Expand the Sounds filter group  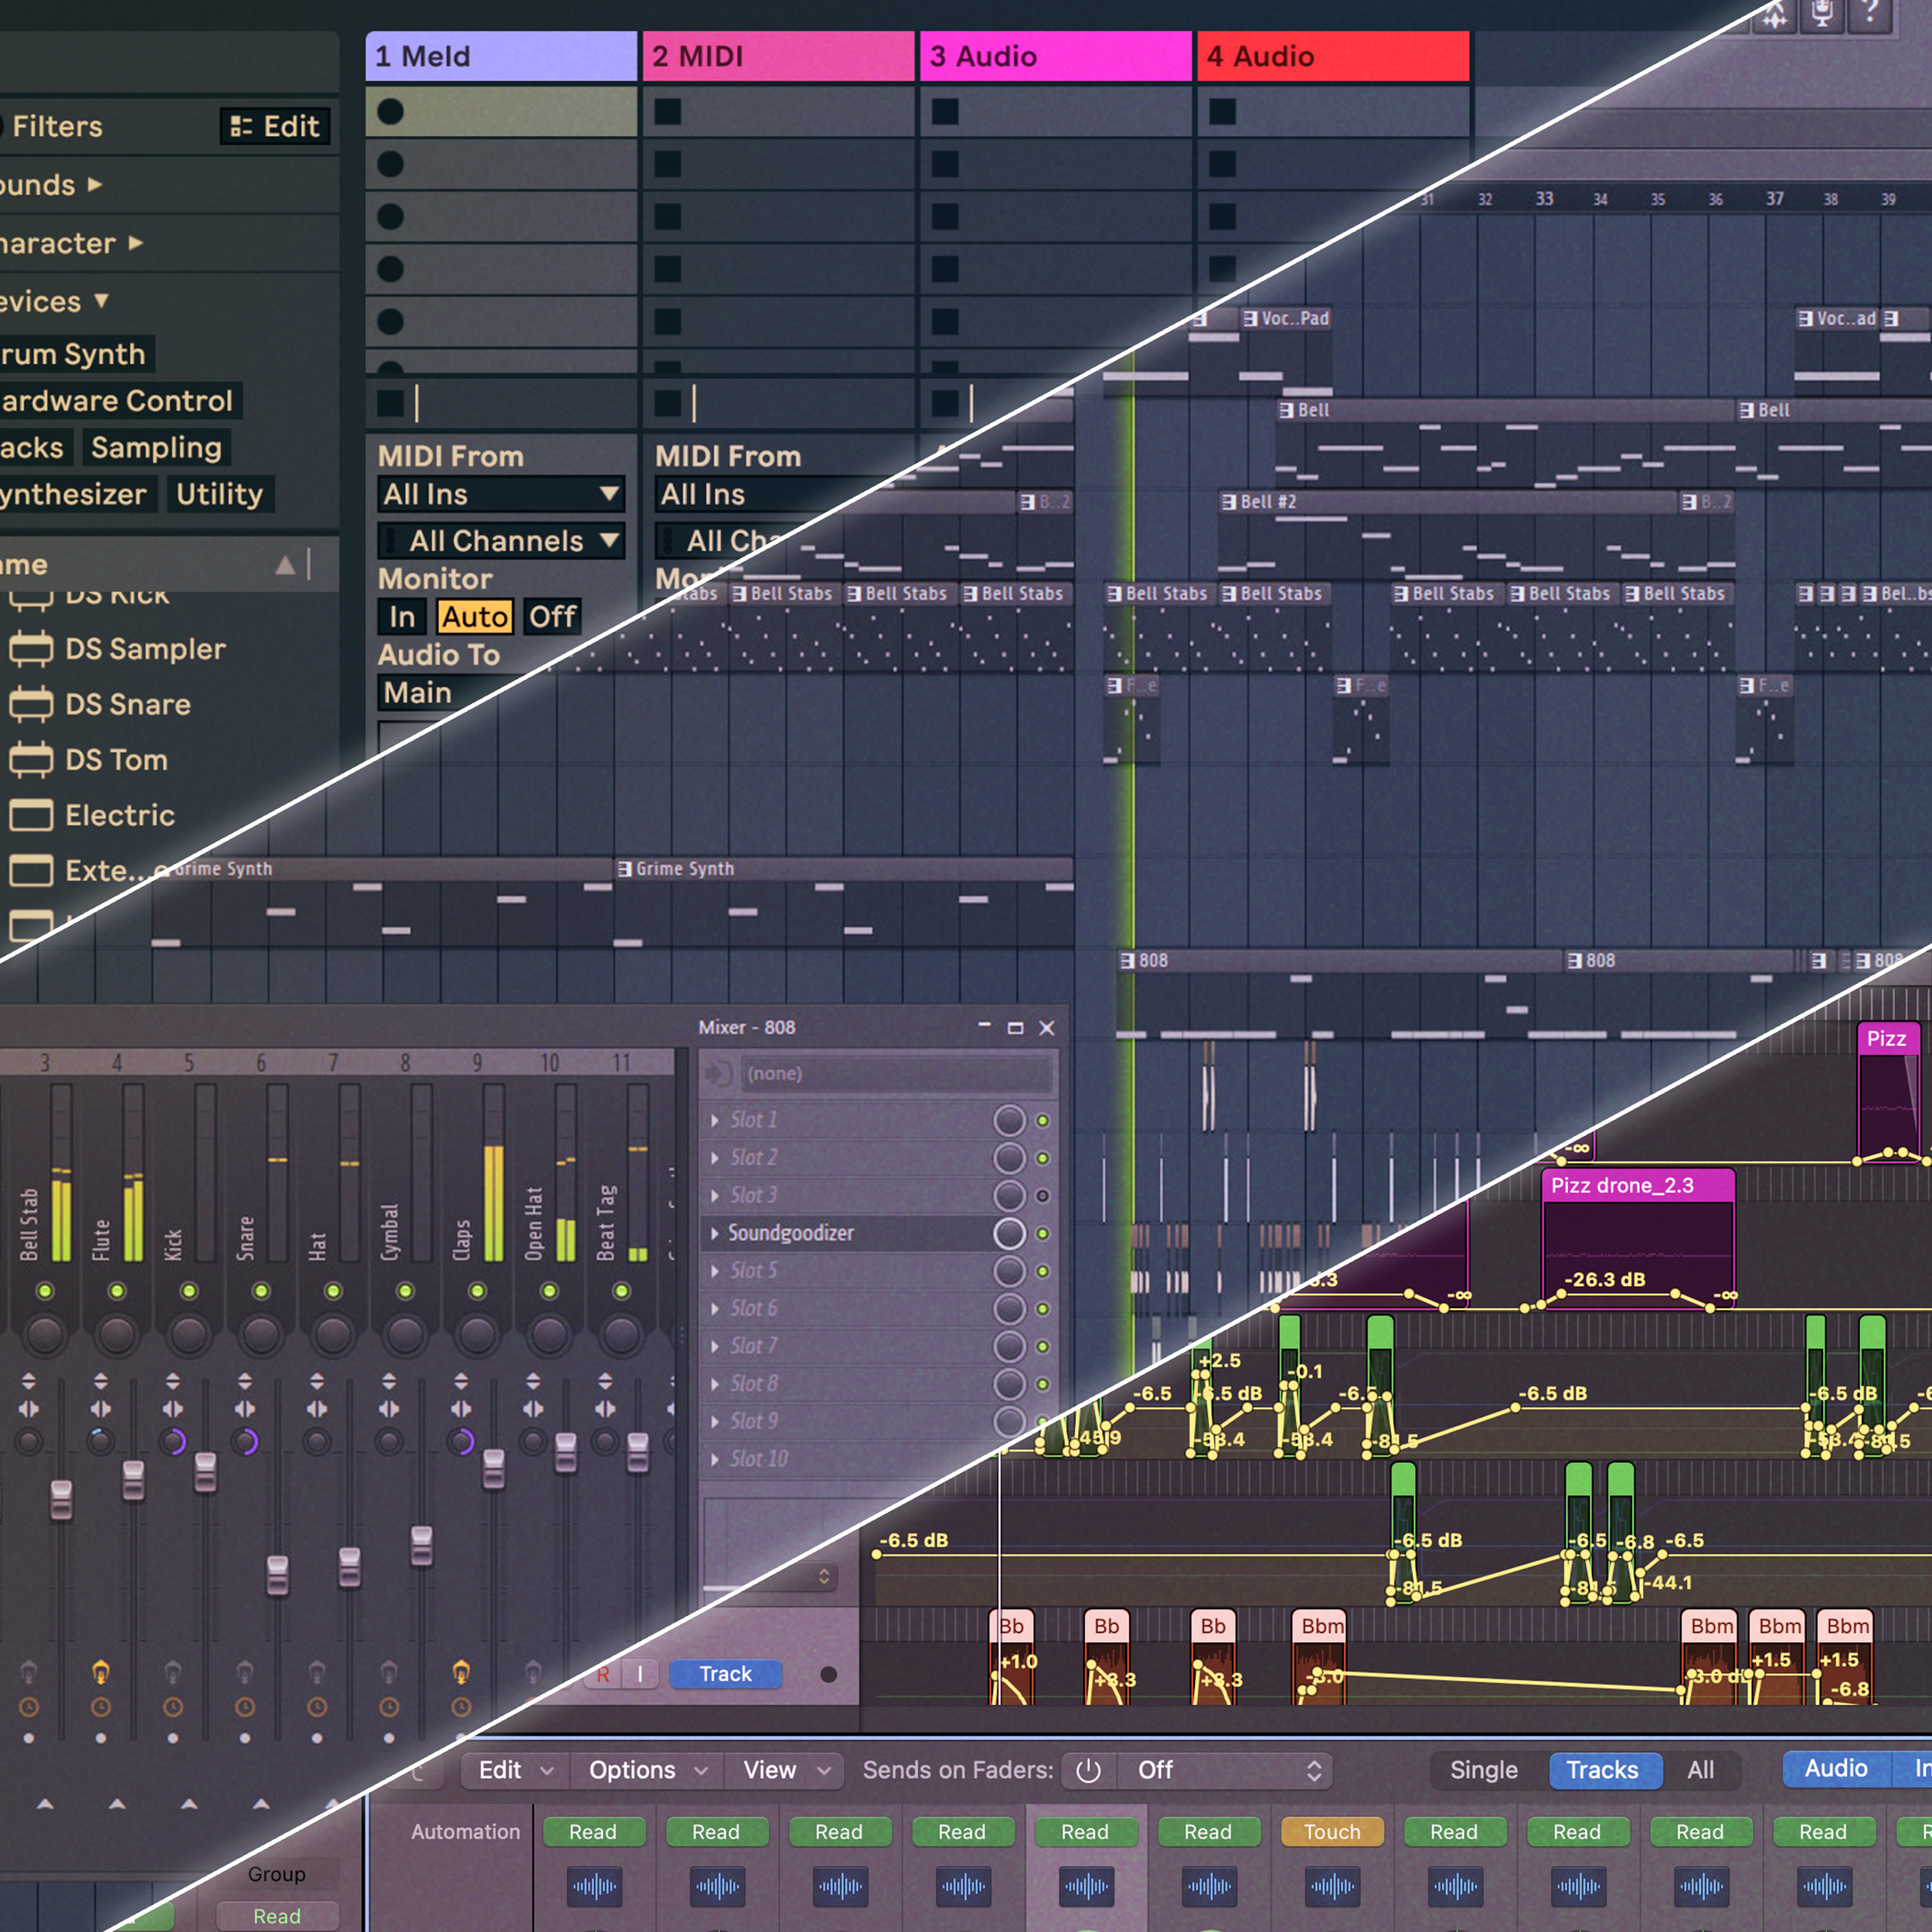[x=95, y=184]
